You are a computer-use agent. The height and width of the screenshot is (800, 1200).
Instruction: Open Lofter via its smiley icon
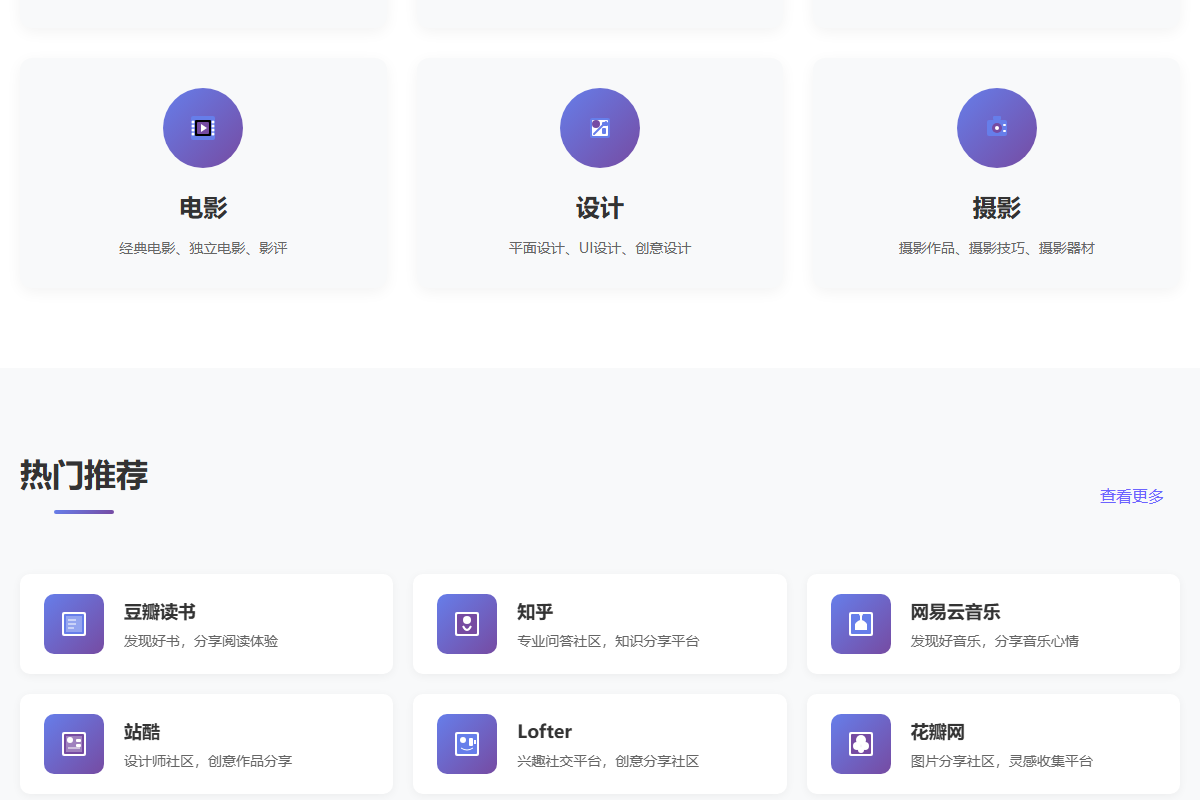point(466,743)
